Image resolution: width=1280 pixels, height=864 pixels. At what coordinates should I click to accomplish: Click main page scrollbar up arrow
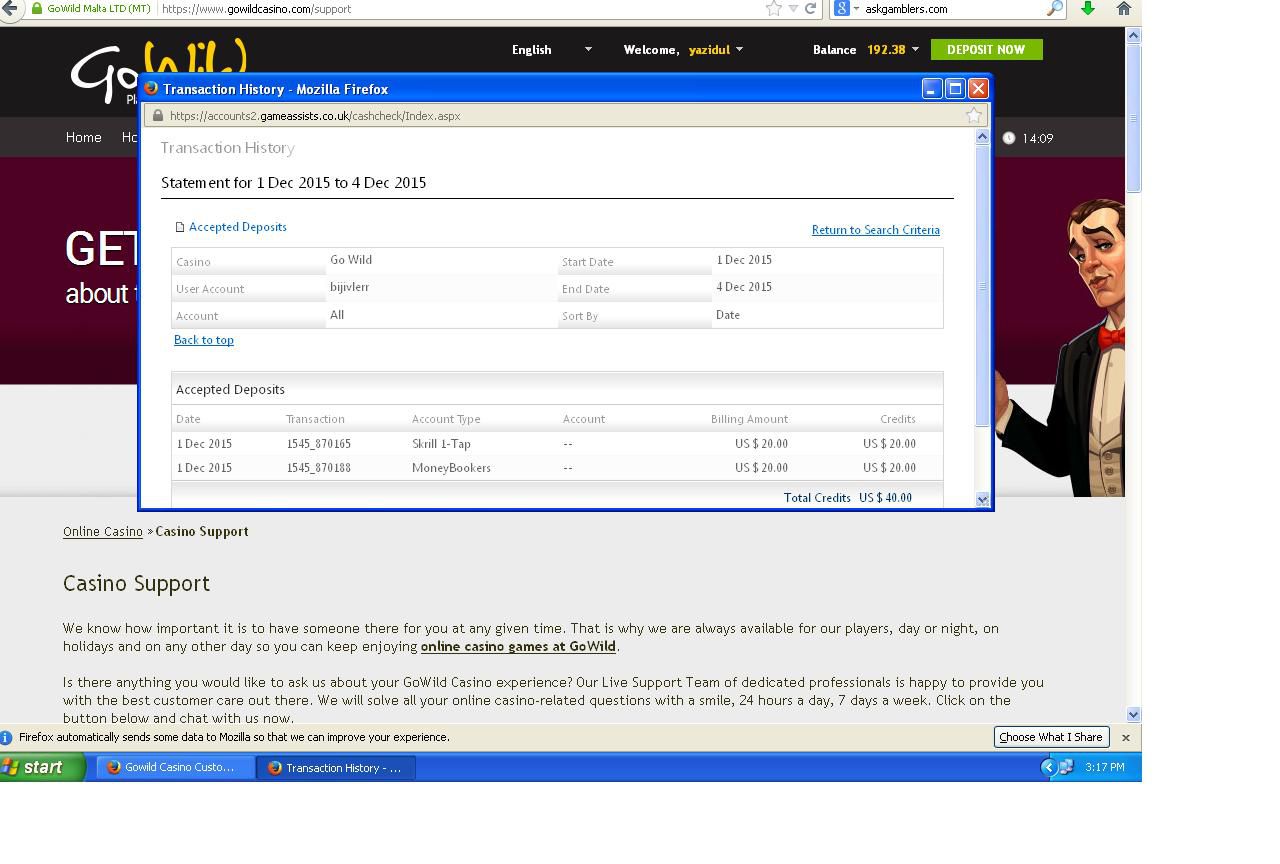[x=1133, y=35]
